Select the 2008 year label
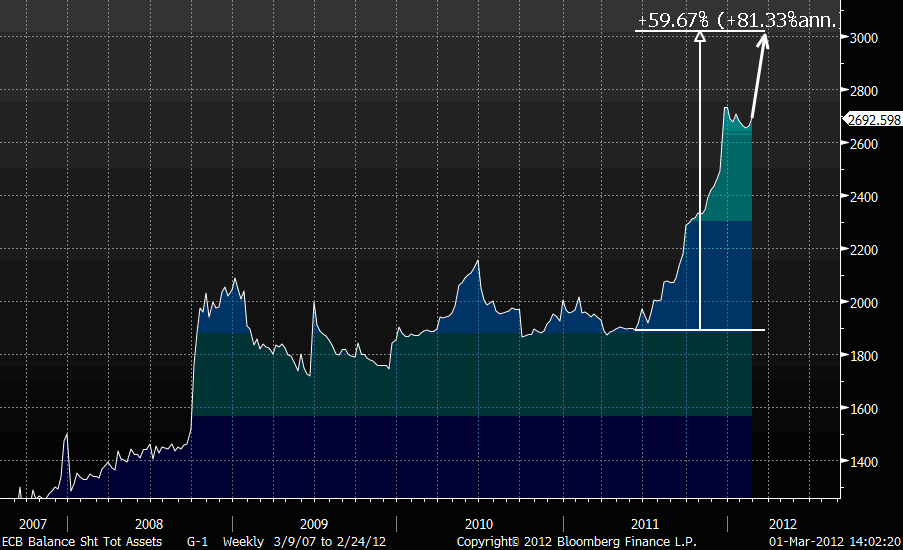This screenshot has height=550, width=903. pos(149,524)
